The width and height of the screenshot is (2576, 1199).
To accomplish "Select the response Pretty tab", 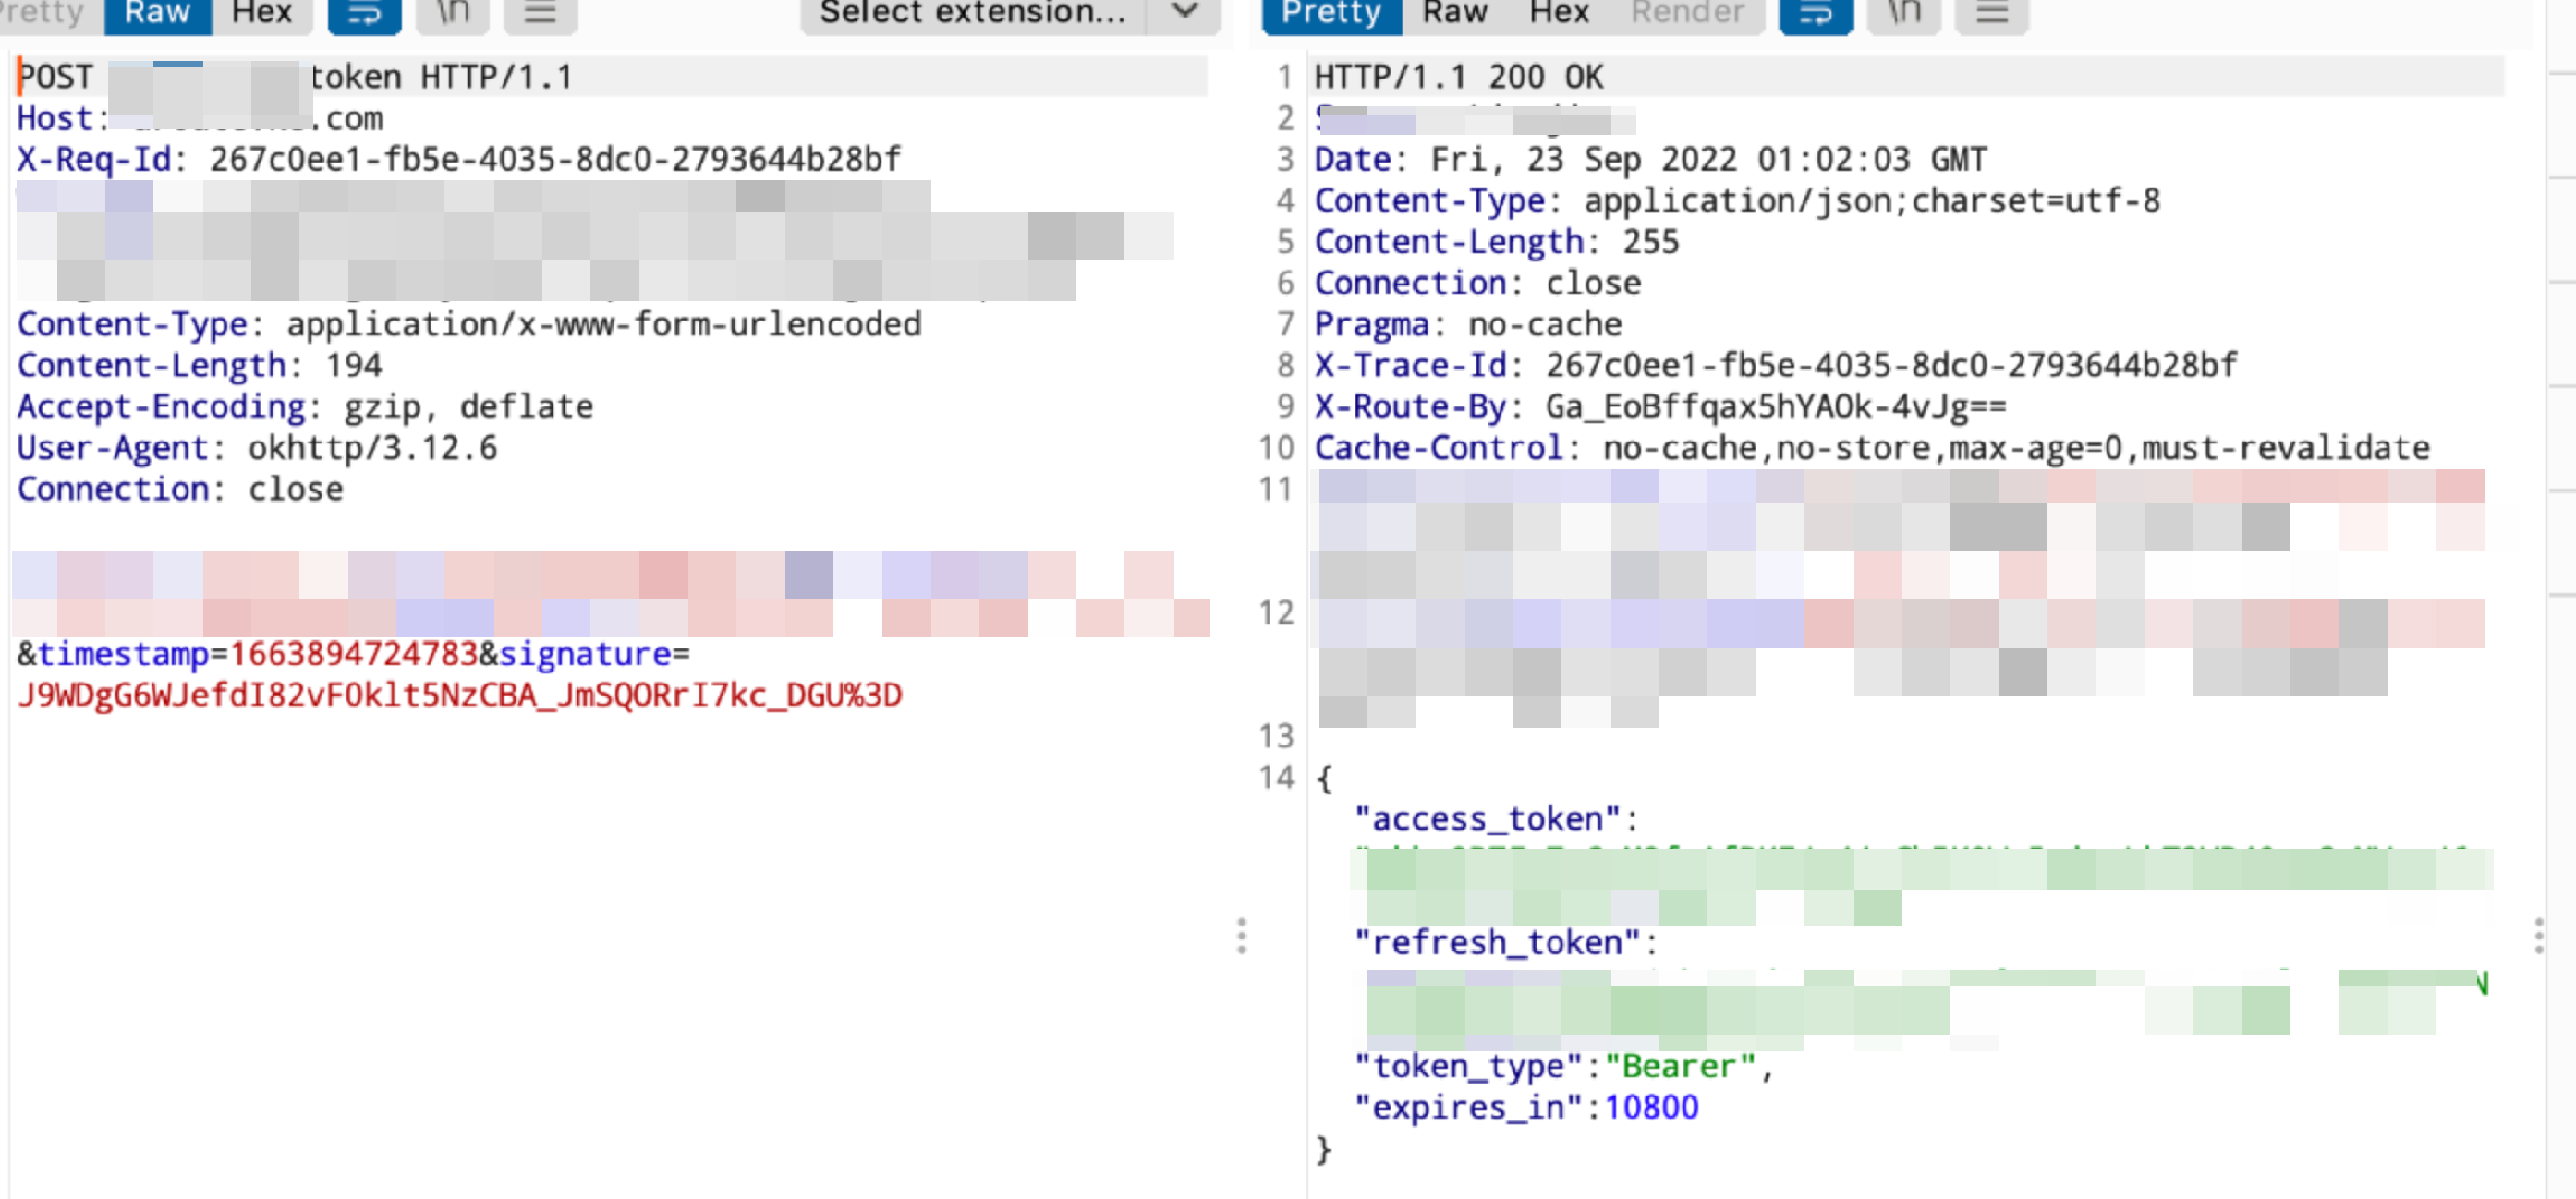I will pyautogui.click(x=1332, y=13).
